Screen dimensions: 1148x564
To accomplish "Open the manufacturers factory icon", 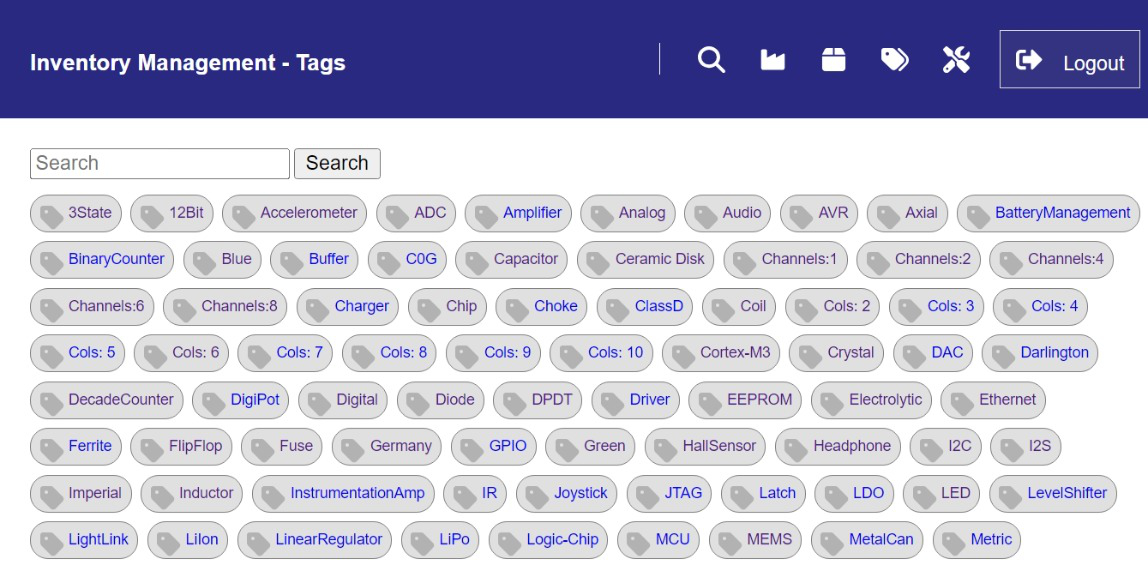I will click(x=772, y=59).
